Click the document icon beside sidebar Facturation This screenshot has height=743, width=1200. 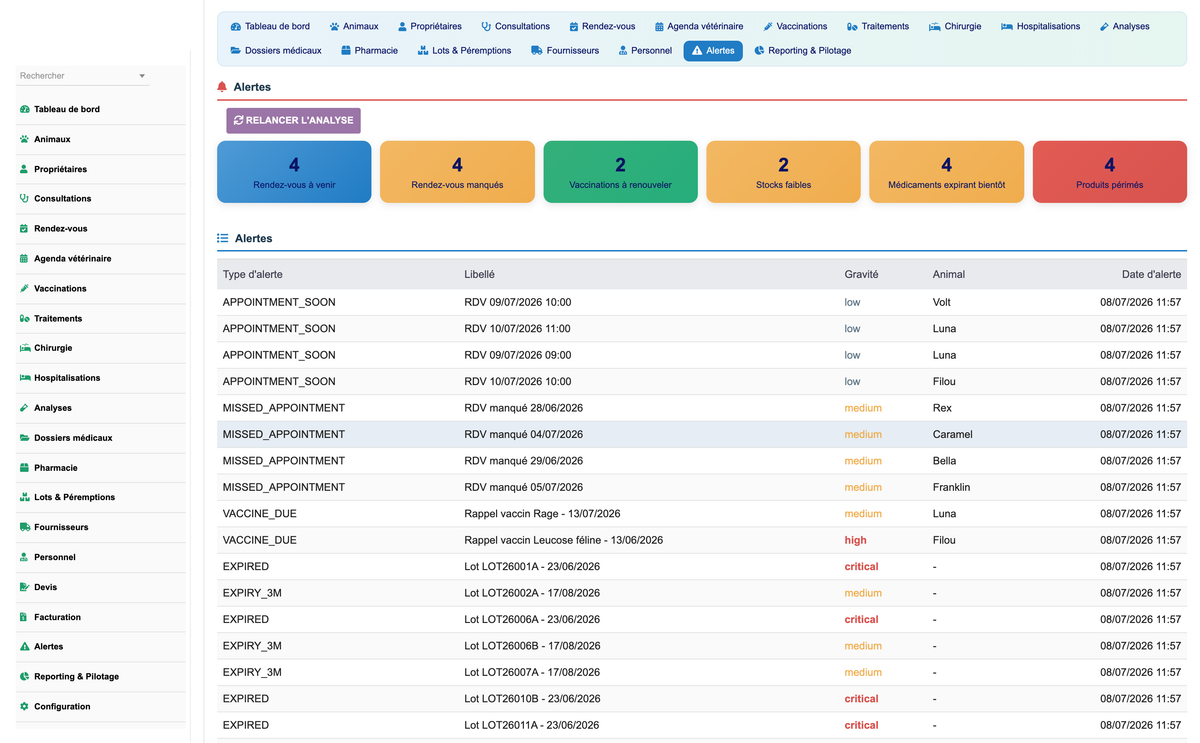24,617
